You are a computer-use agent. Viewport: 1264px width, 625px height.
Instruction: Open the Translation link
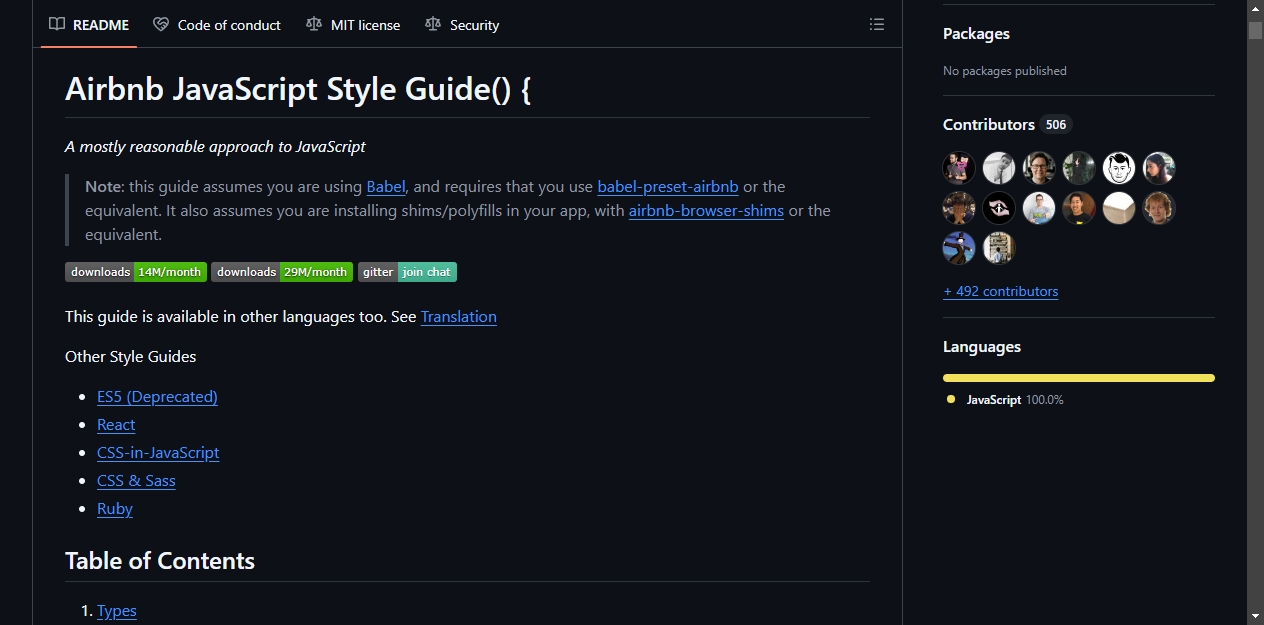point(459,316)
